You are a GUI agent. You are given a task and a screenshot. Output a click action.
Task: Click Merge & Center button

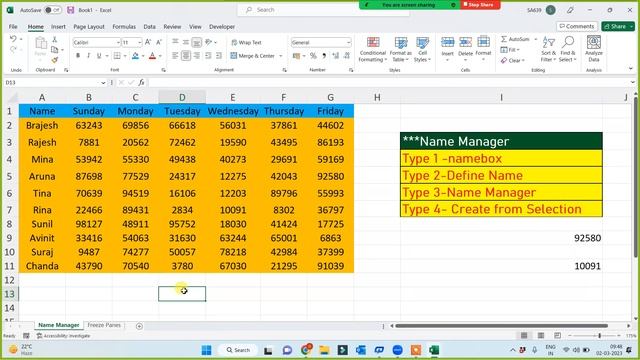click(252, 56)
